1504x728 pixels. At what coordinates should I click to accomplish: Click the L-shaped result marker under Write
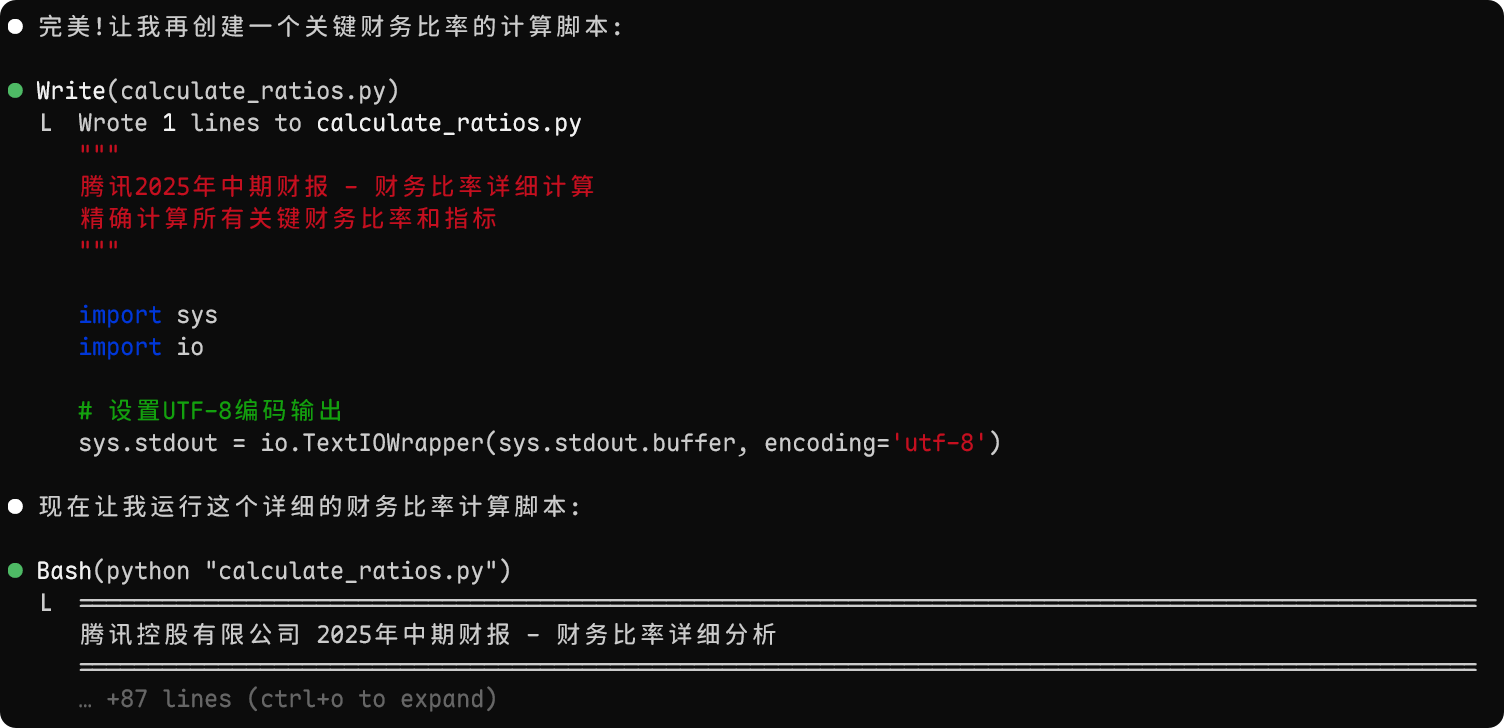click(46, 123)
